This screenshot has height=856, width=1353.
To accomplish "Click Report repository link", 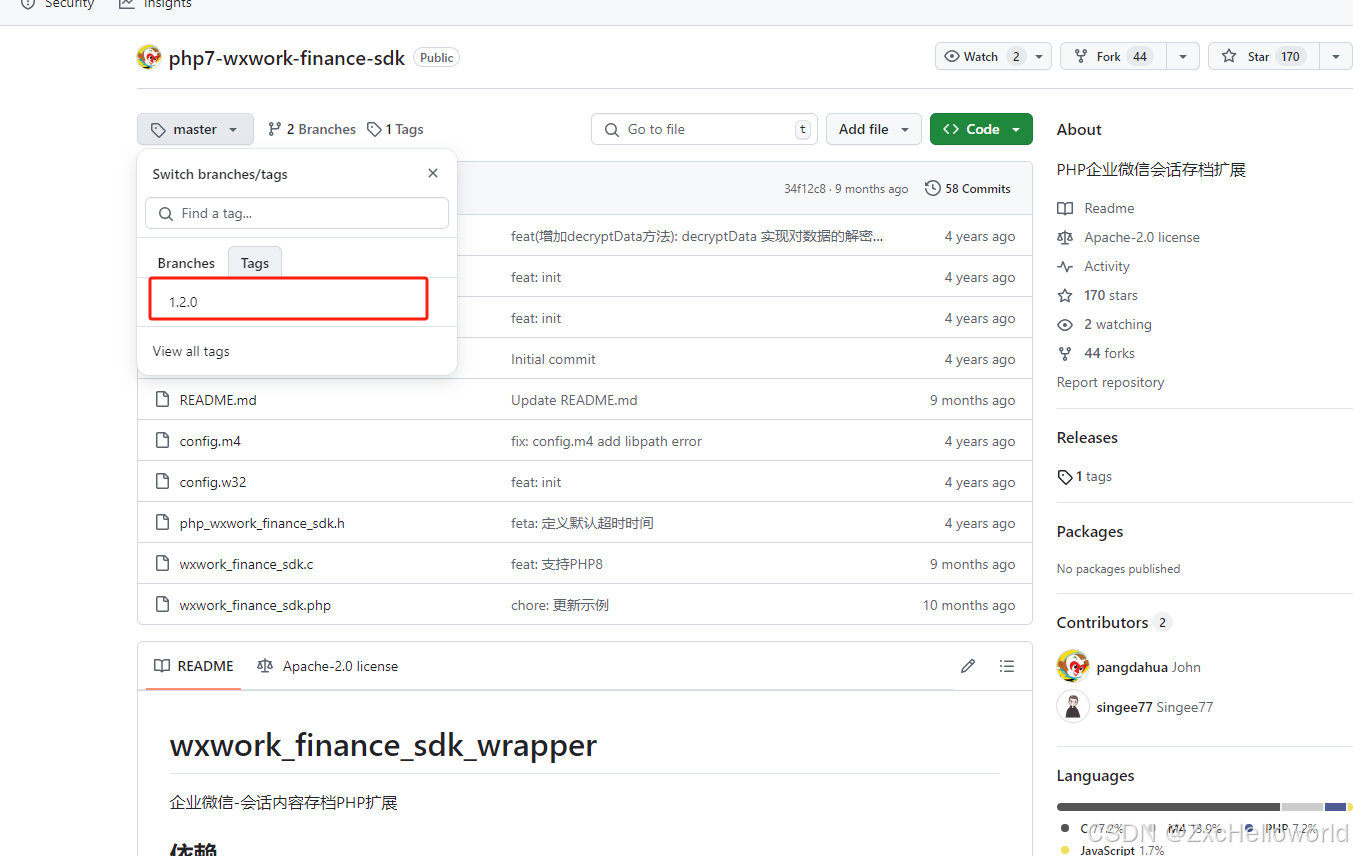I will click(1110, 382).
